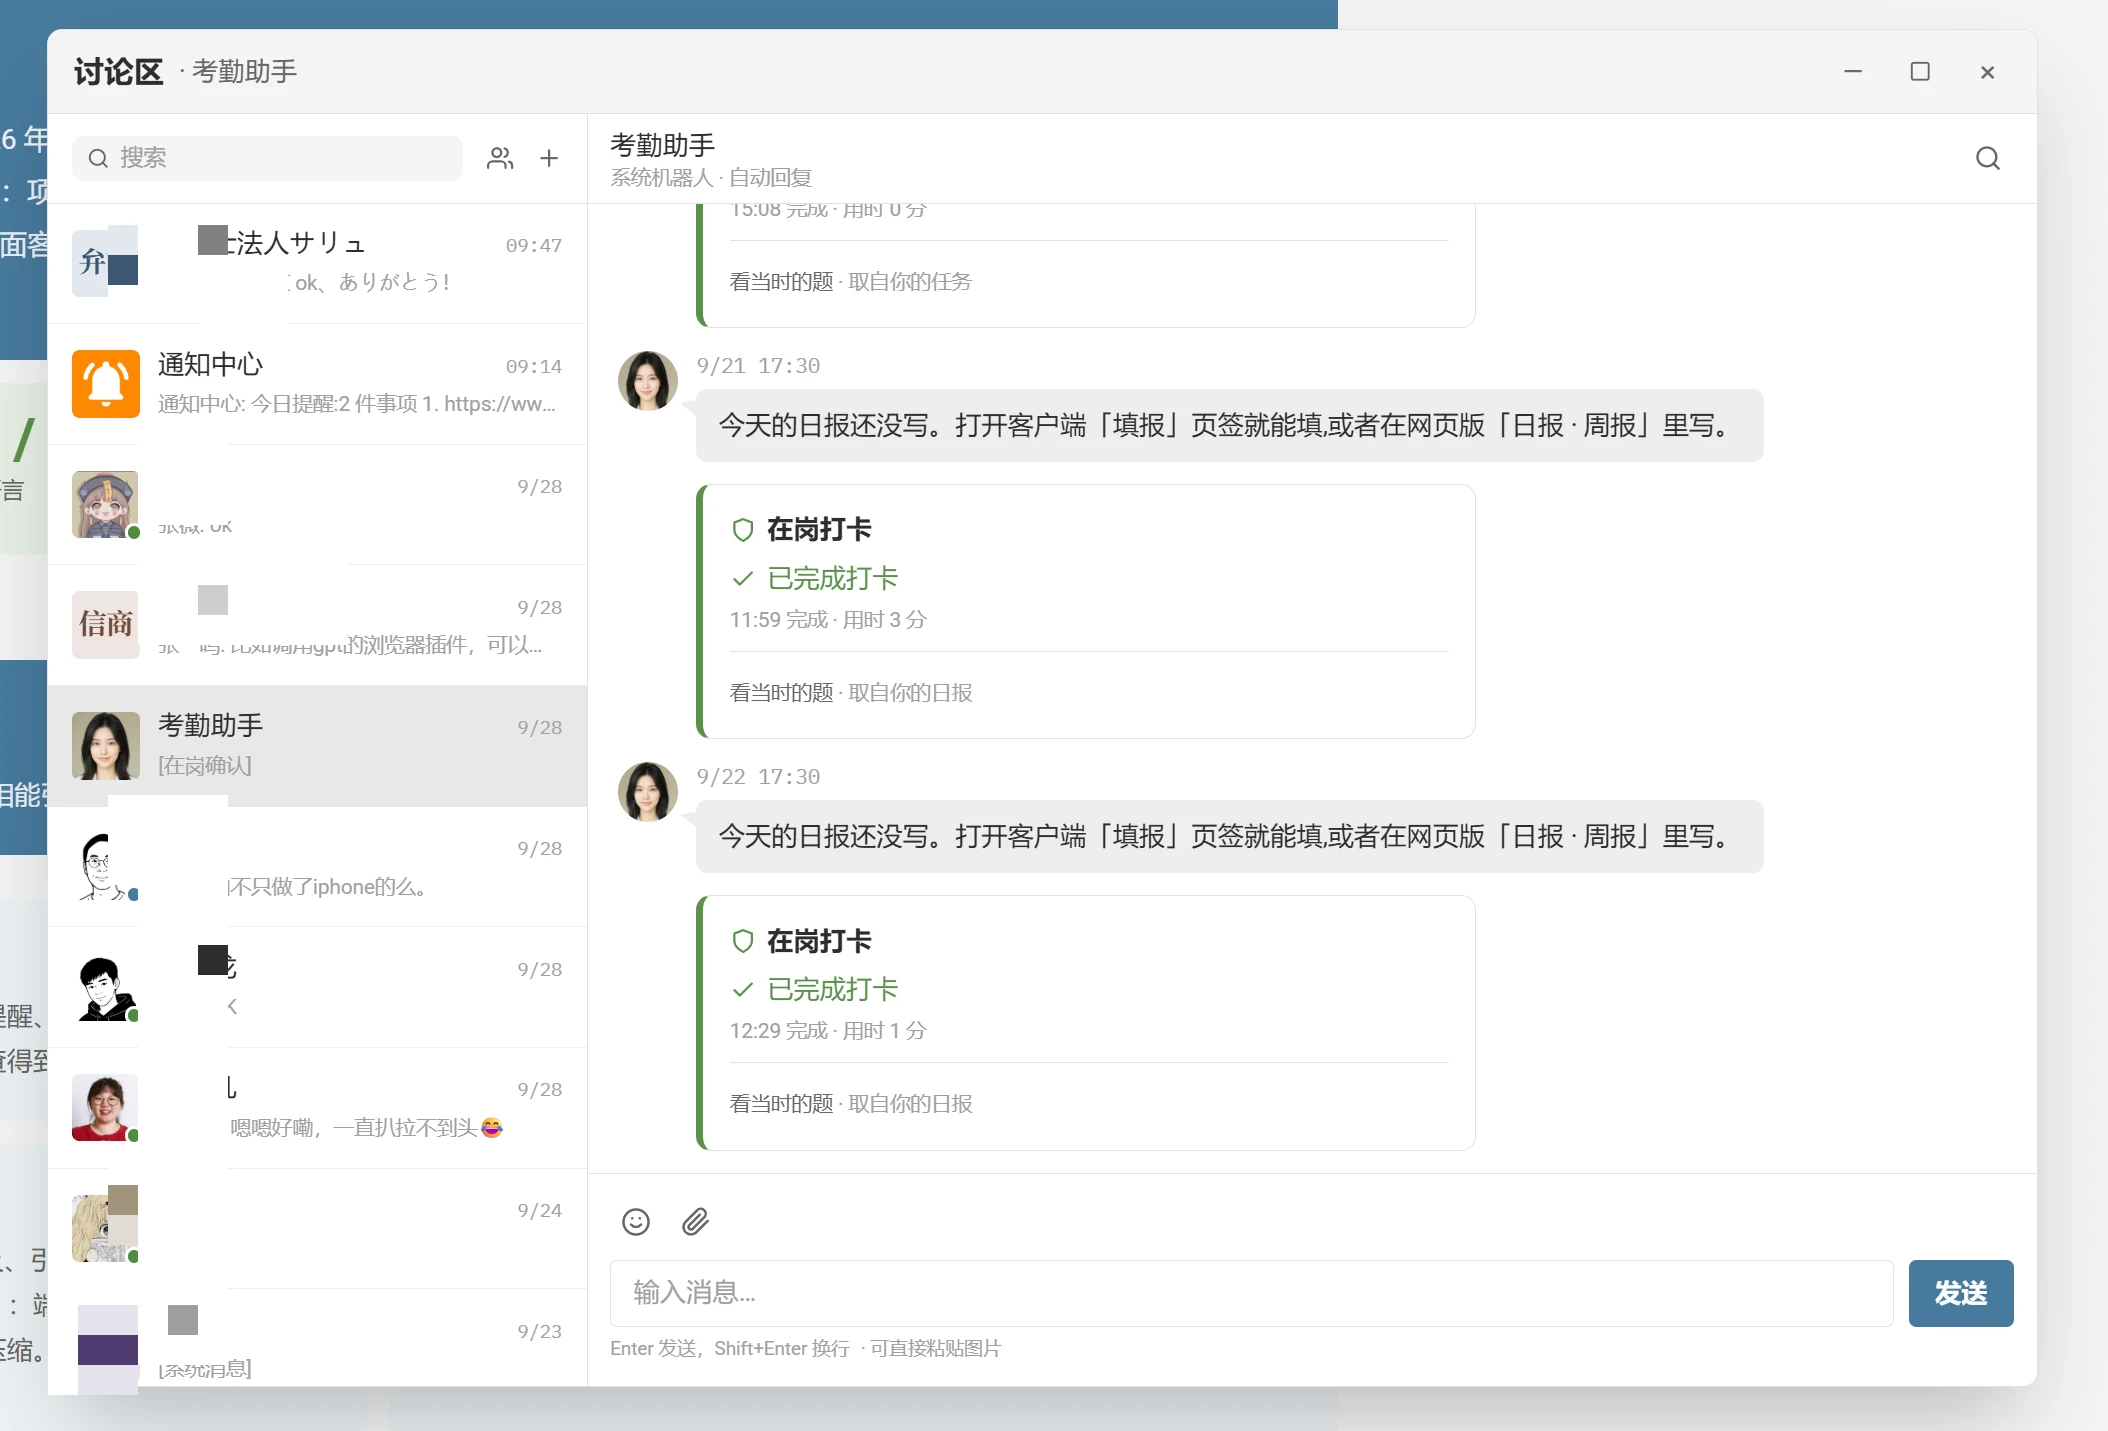Image resolution: width=2108 pixels, height=1431 pixels.
Task: Click 已完成打卡 checkmark on 12:29 card
Action: coord(742,990)
